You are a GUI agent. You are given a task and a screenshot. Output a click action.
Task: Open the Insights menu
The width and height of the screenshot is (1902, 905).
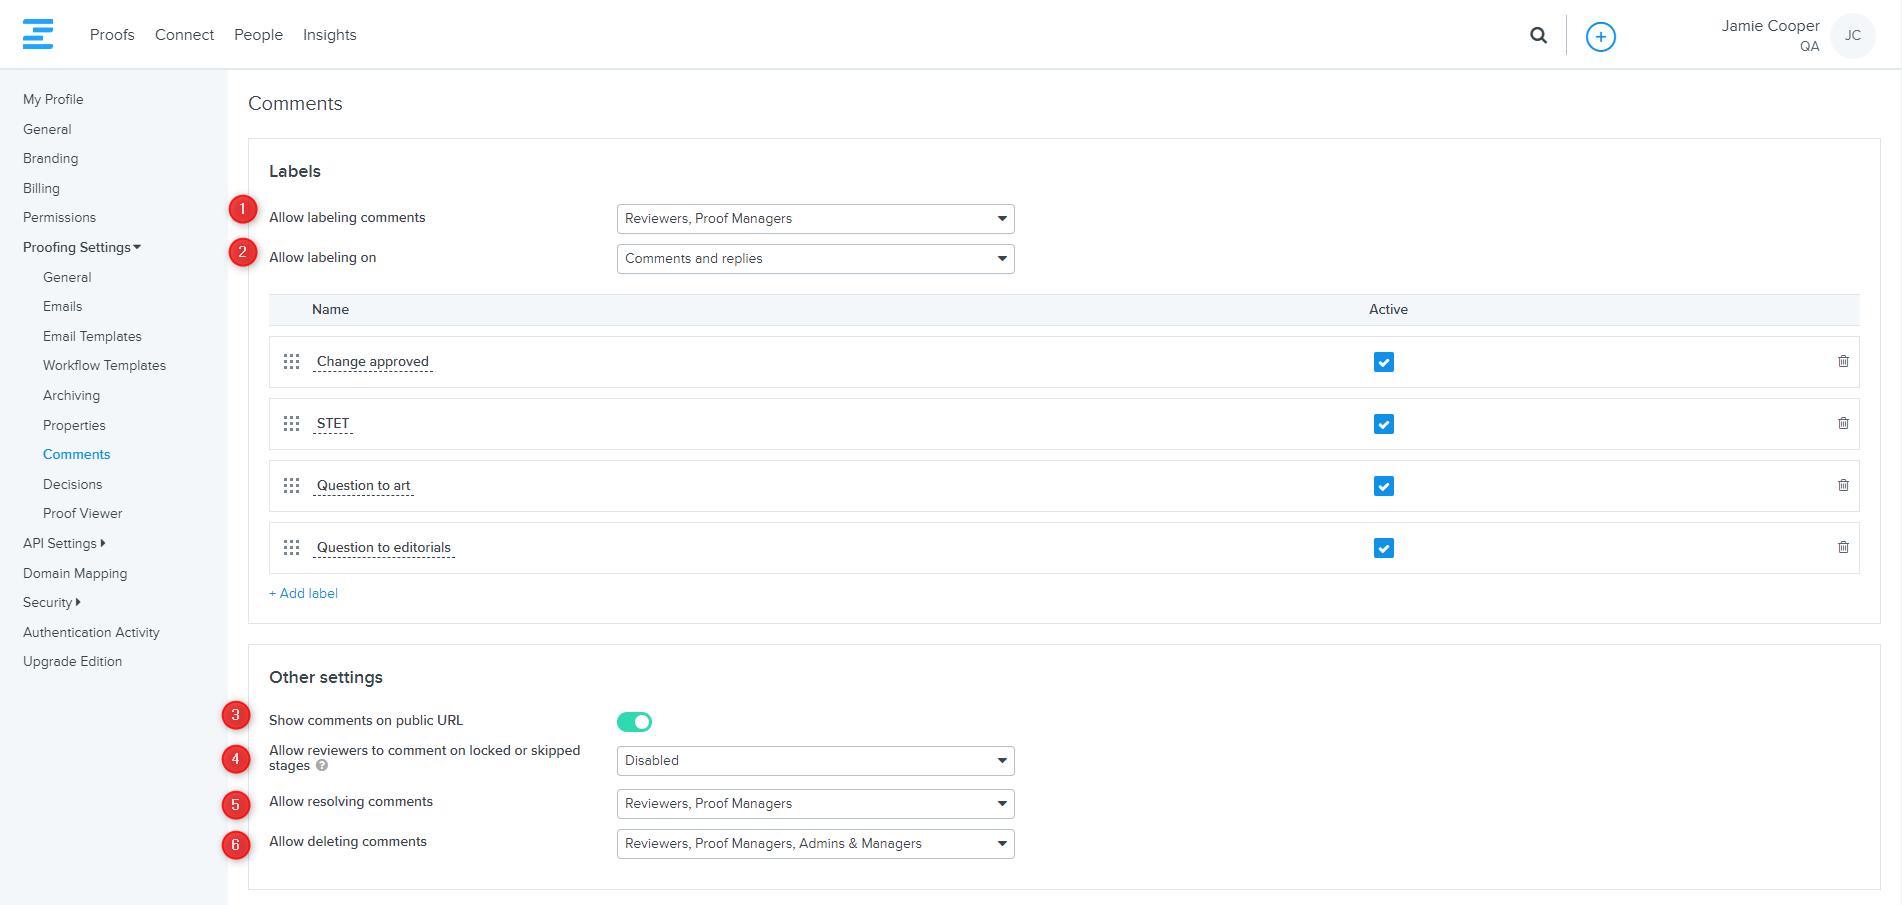[x=329, y=35]
